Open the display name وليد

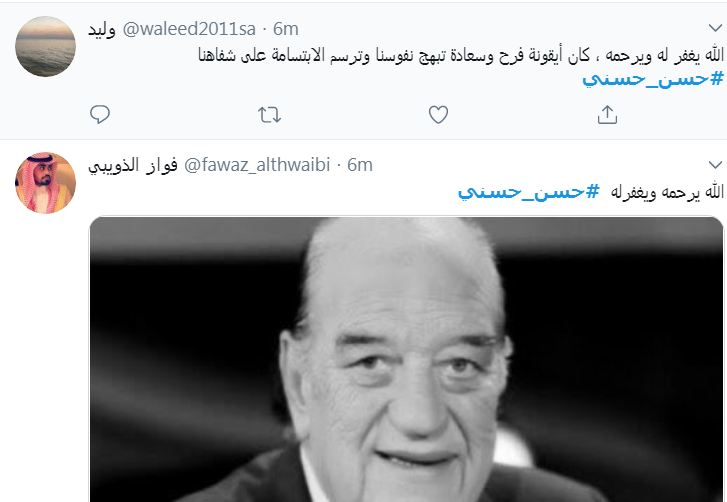[x=102, y=29]
